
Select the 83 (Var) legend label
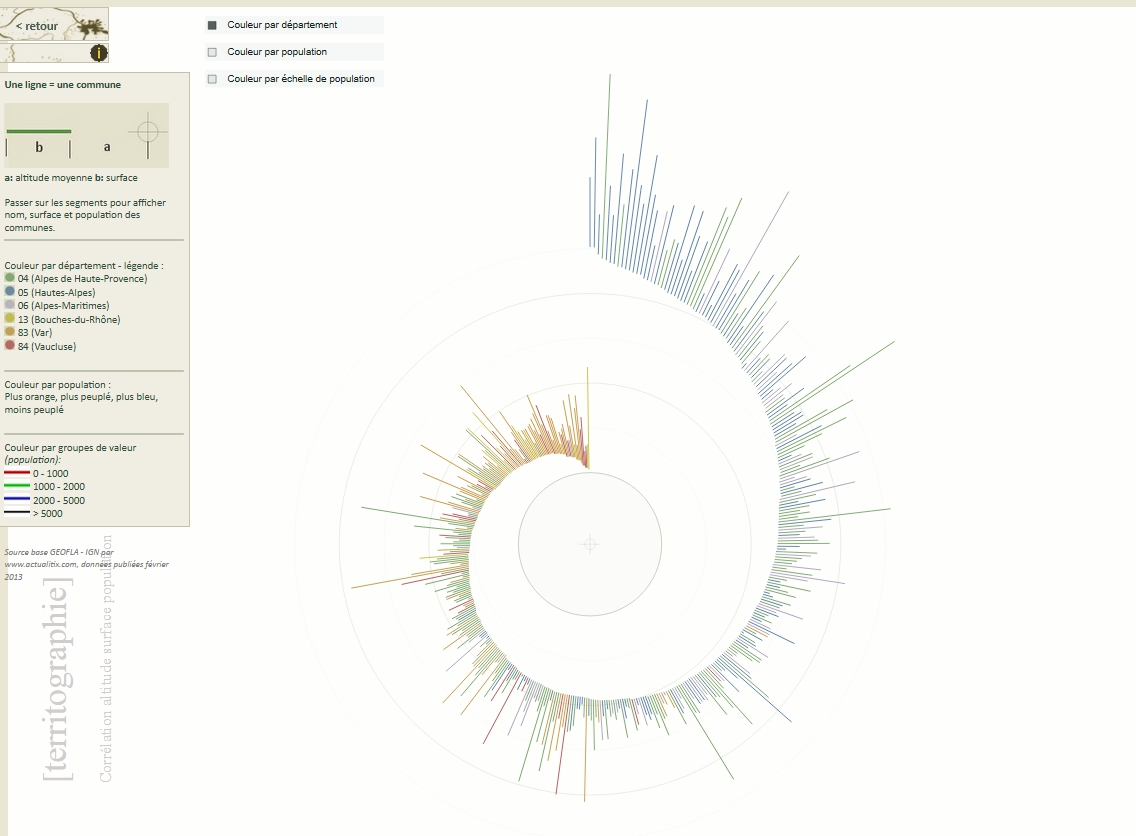[x=35, y=333]
